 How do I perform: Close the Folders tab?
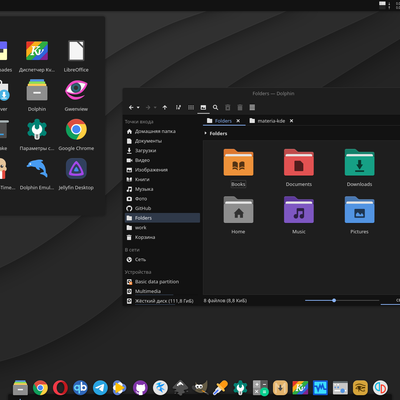coord(238,121)
